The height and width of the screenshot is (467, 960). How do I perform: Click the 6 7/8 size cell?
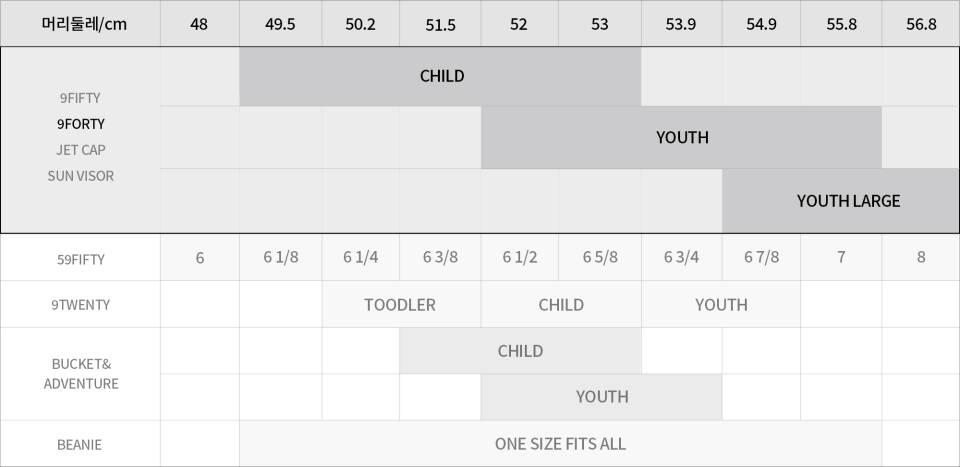point(762,257)
